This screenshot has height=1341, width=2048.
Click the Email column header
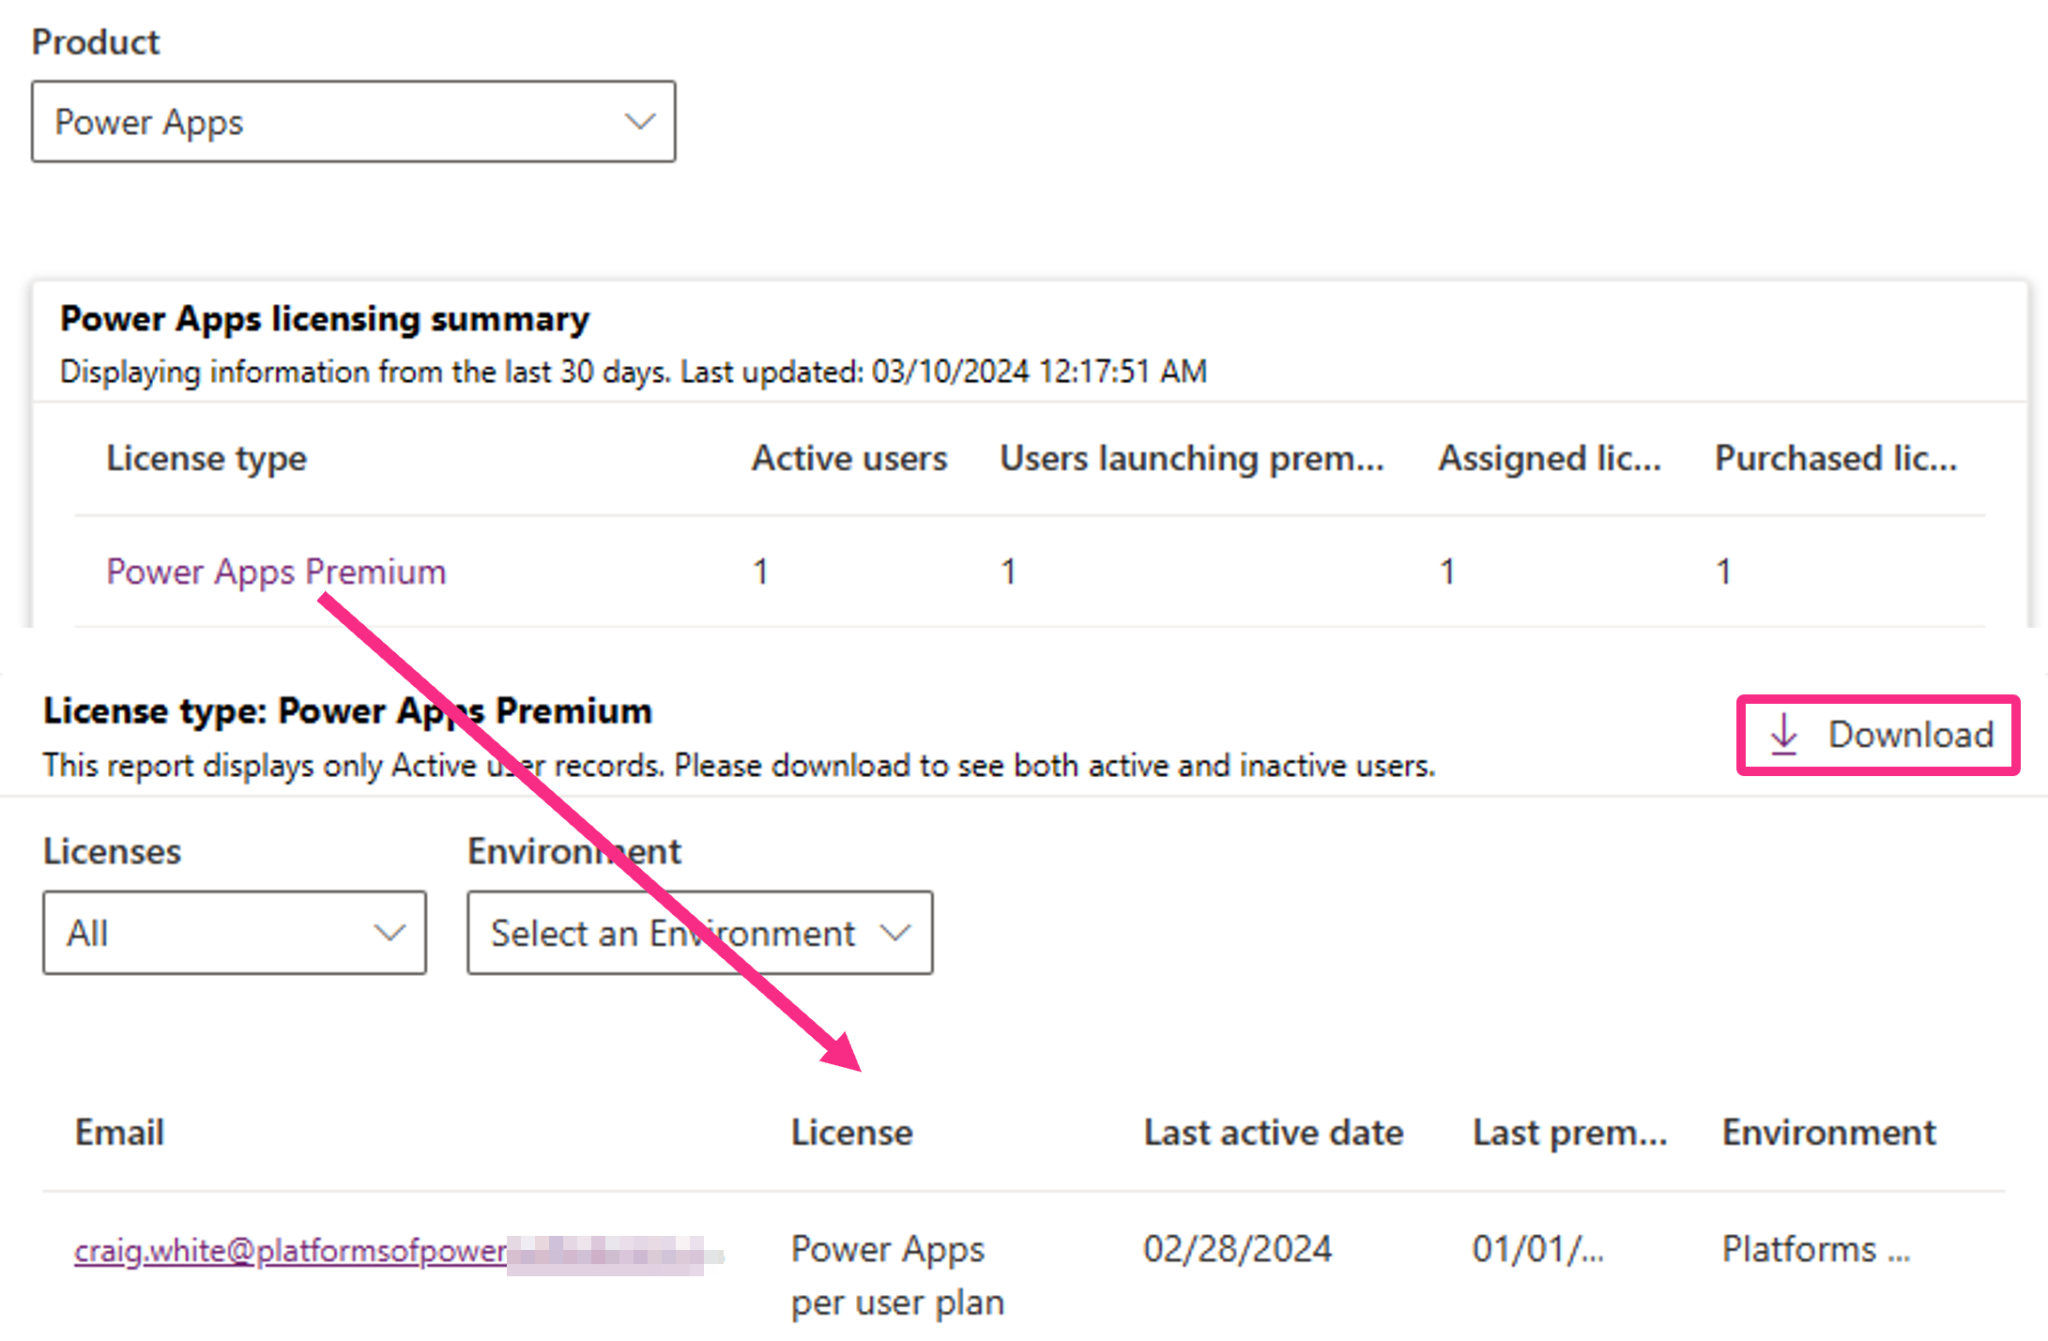coord(119,1132)
